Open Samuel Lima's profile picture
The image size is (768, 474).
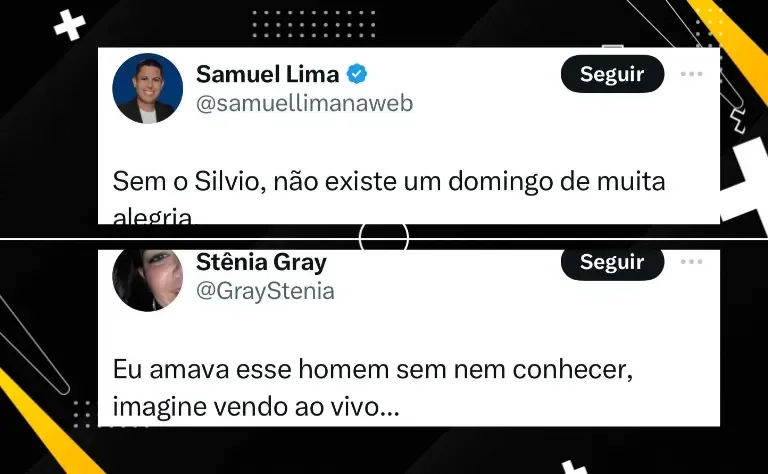tap(147, 88)
